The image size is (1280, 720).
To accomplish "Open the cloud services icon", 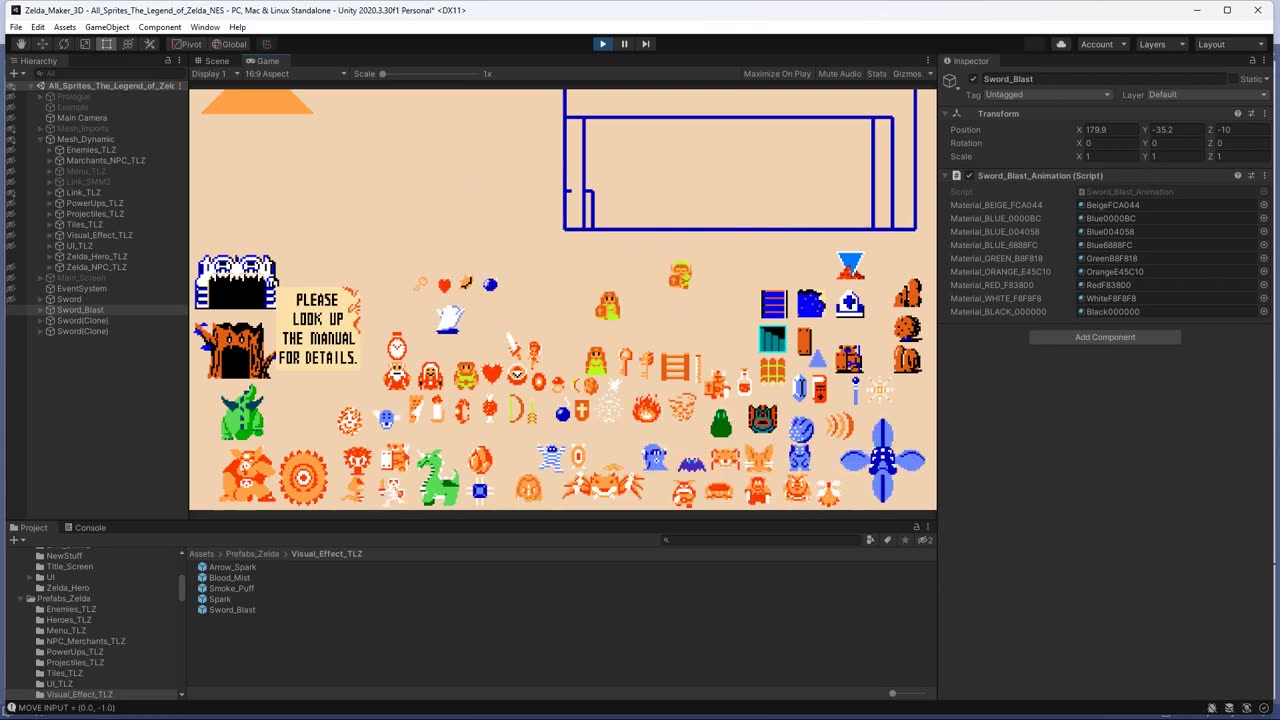I will coord(1061,44).
